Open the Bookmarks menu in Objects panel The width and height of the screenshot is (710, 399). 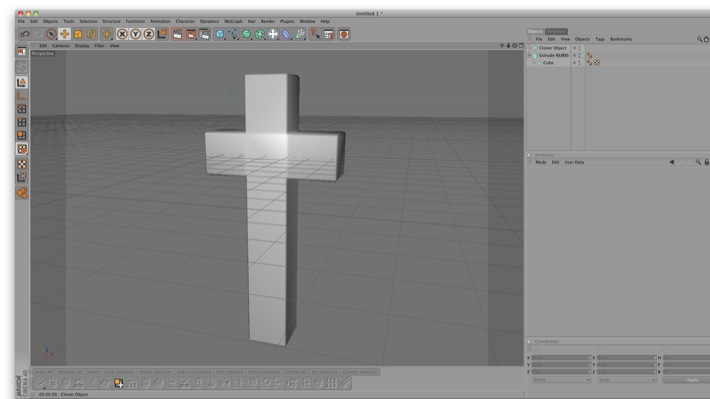click(621, 39)
